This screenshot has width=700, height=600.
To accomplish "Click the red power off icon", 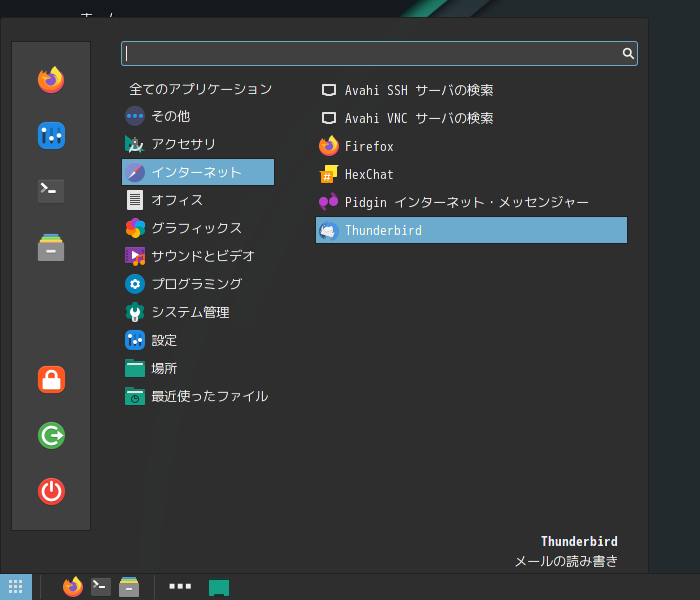I will 51,491.
